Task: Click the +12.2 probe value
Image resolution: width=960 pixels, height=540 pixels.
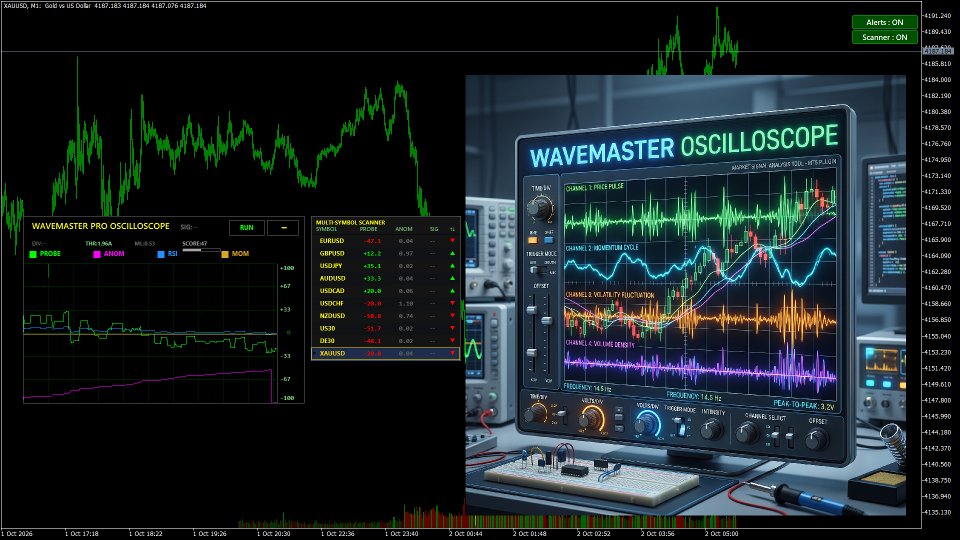Action: point(372,253)
